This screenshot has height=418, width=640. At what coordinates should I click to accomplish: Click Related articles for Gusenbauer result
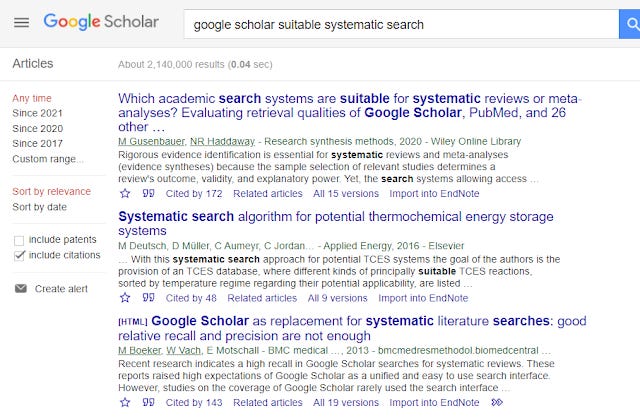click(x=268, y=193)
